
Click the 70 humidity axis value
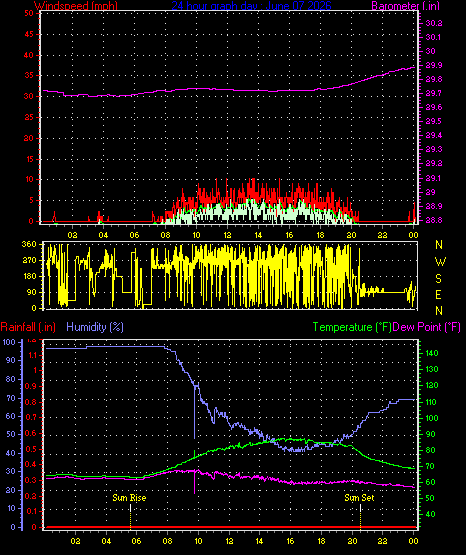pyautogui.click(x=11, y=398)
